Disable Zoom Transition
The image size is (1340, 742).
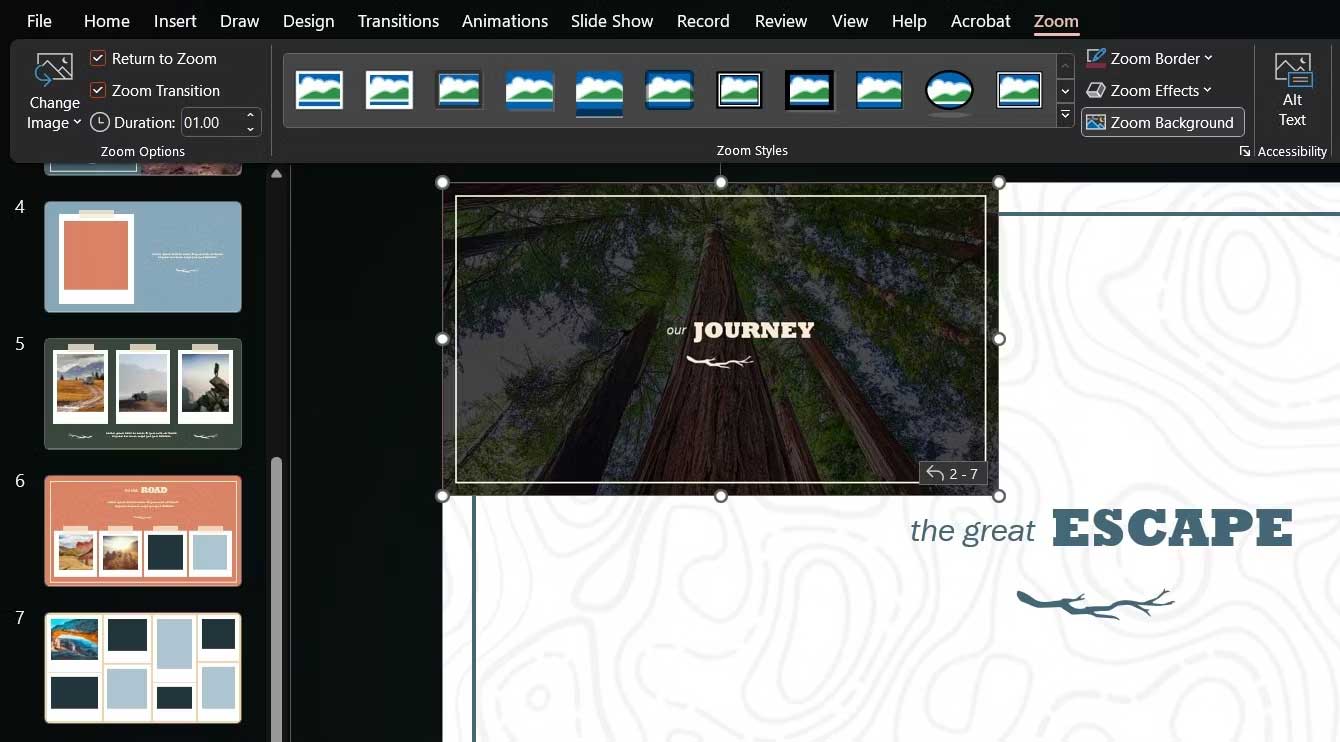(x=97, y=90)
